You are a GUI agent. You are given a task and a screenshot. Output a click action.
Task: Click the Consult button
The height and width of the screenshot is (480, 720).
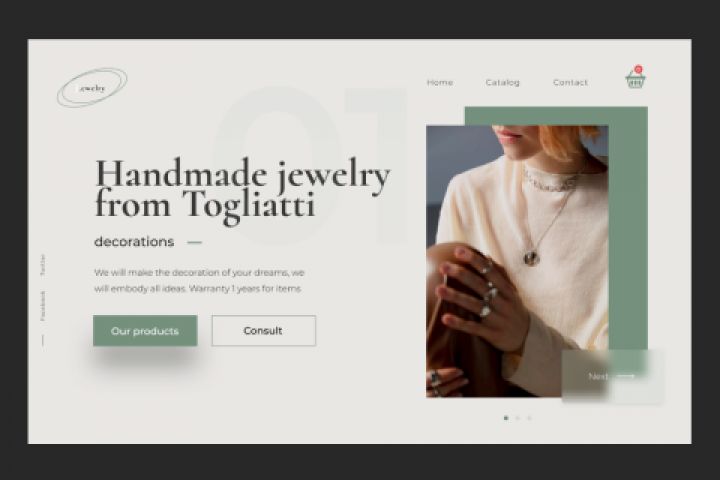(264, 331)
